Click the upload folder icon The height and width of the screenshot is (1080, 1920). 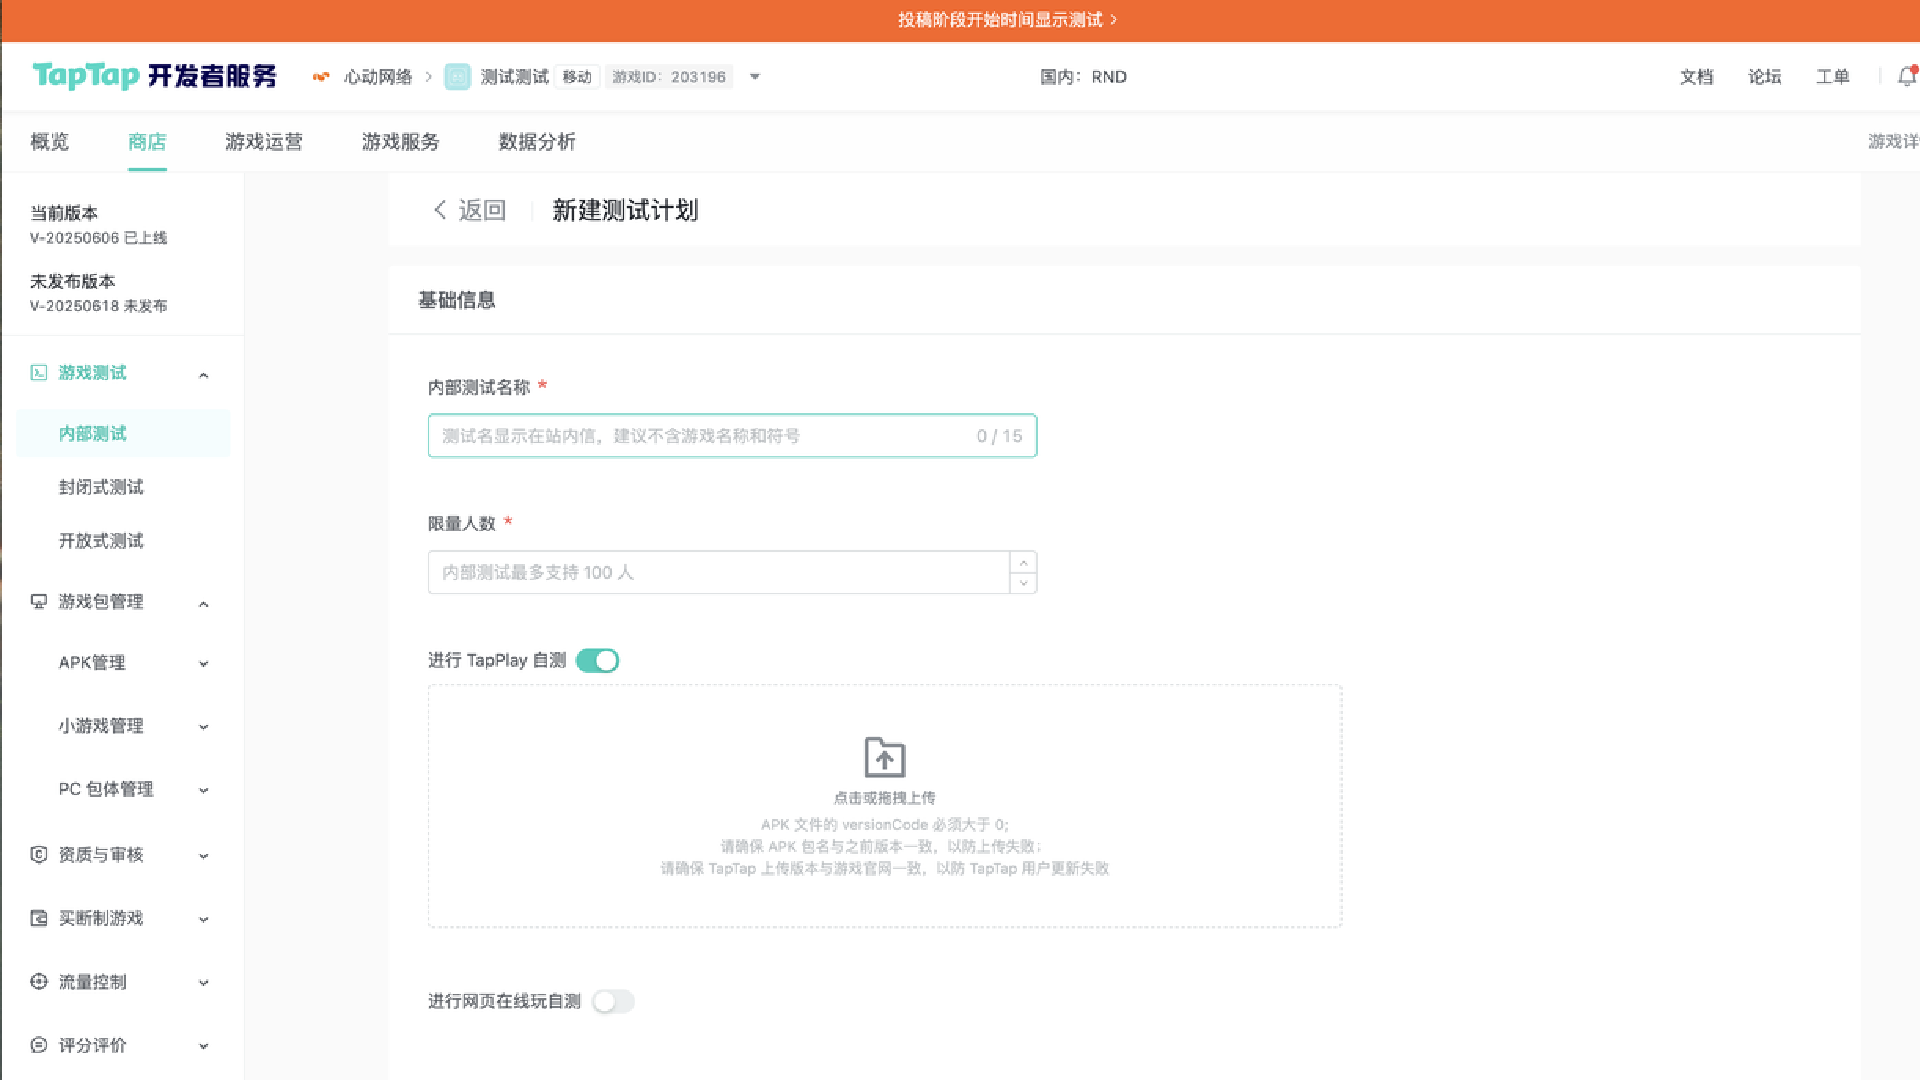[884, 757]
